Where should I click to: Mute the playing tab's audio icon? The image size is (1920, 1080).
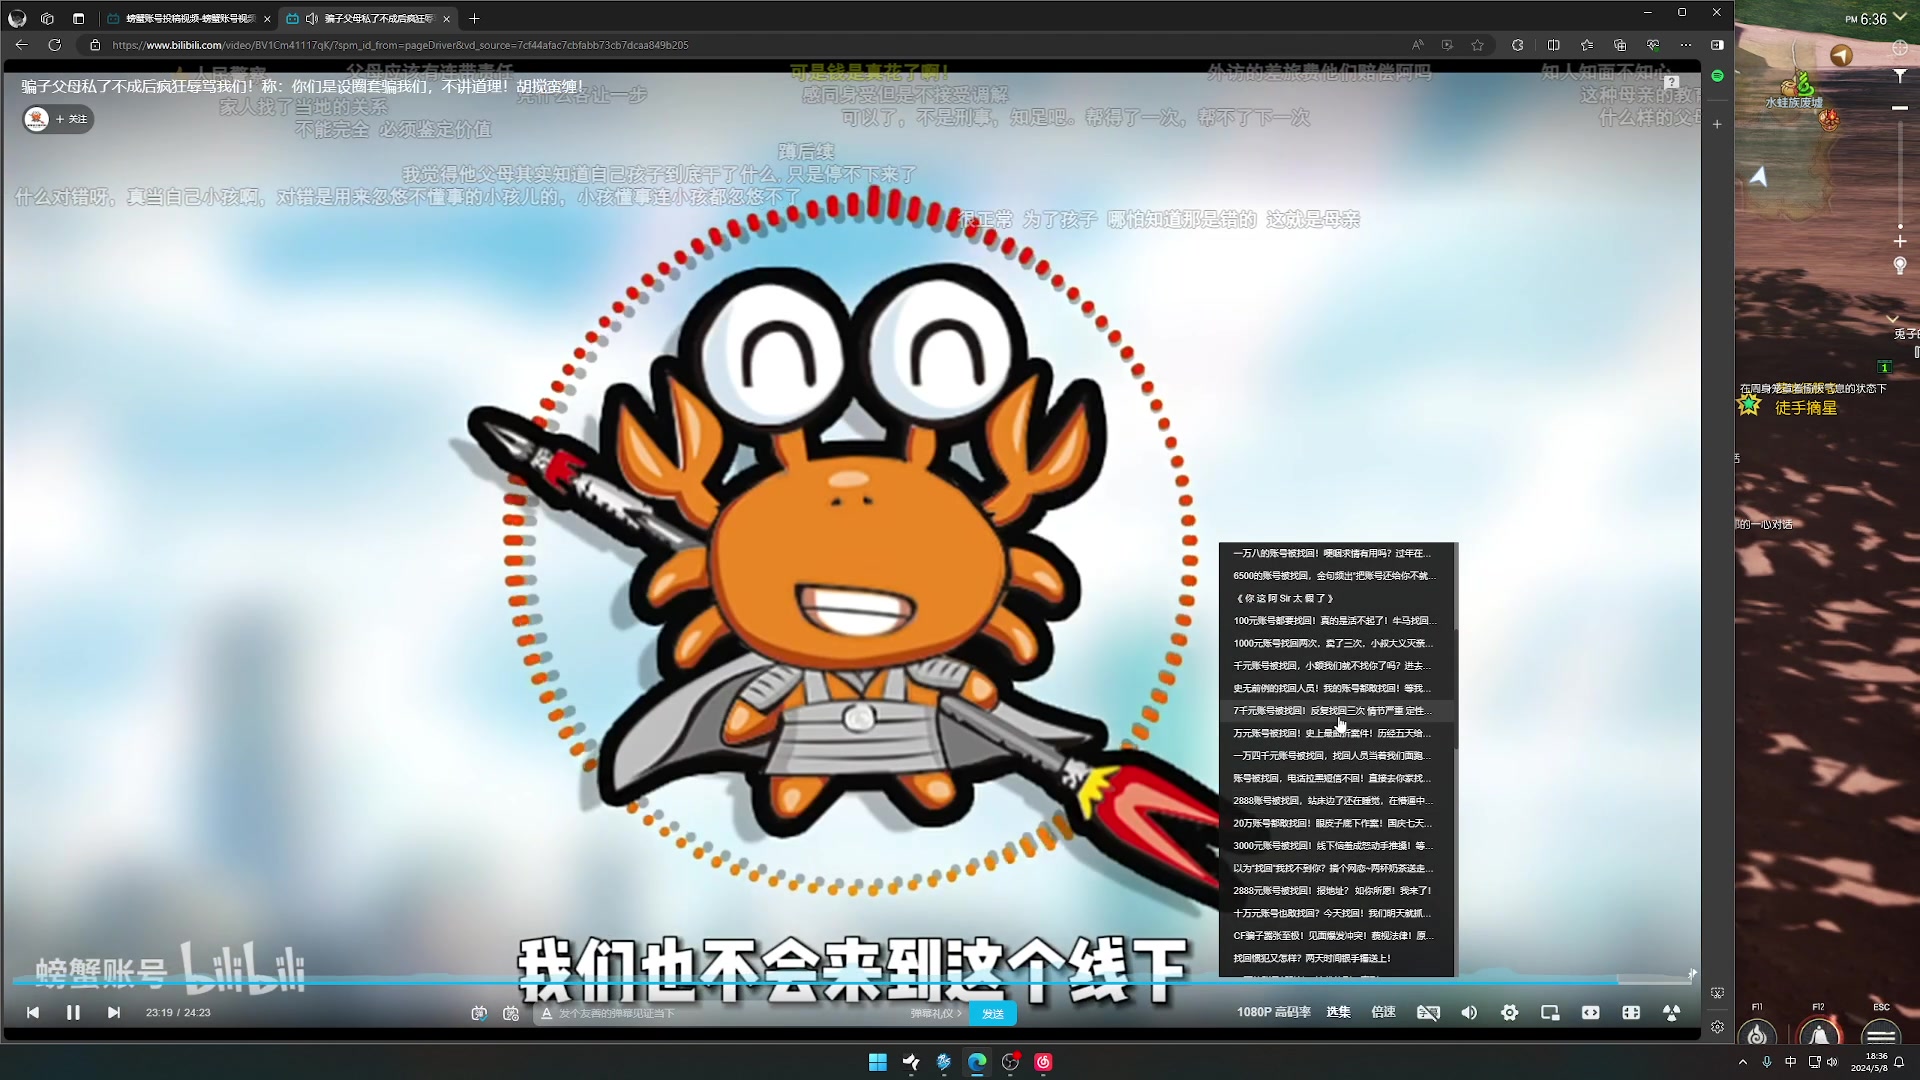click(x=312, y=18)
